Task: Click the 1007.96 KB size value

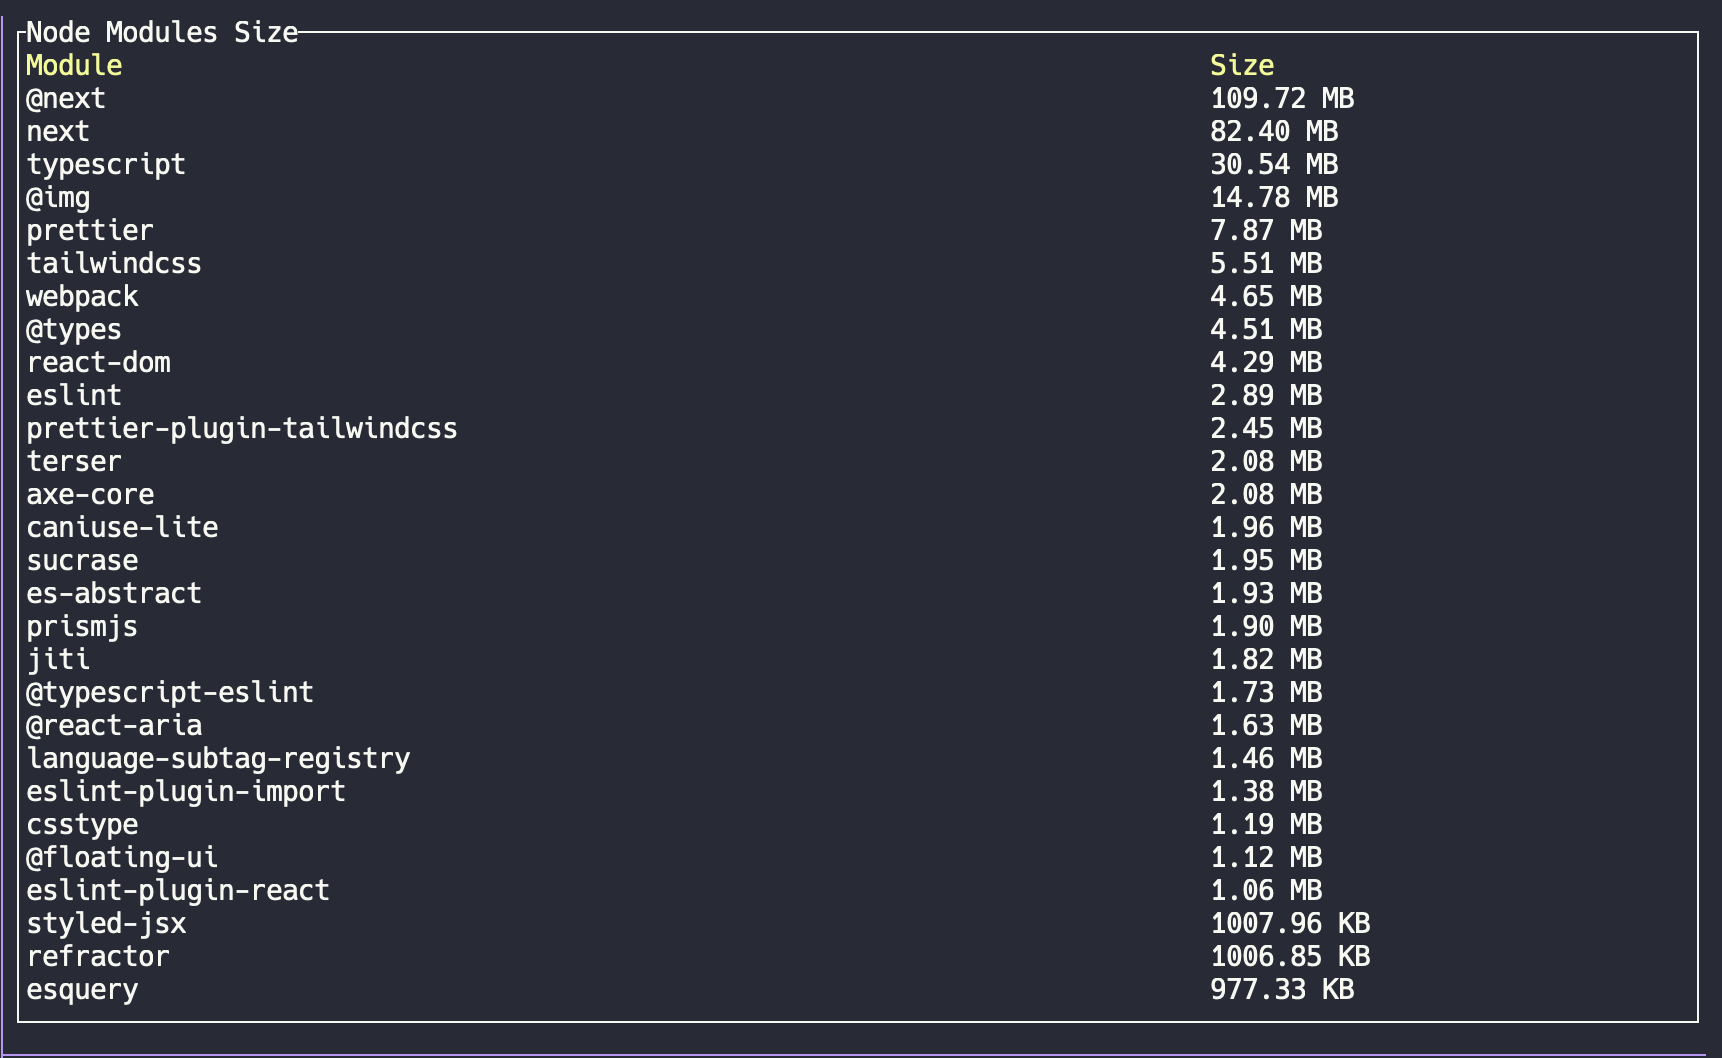Action: tap(1290, 924)
